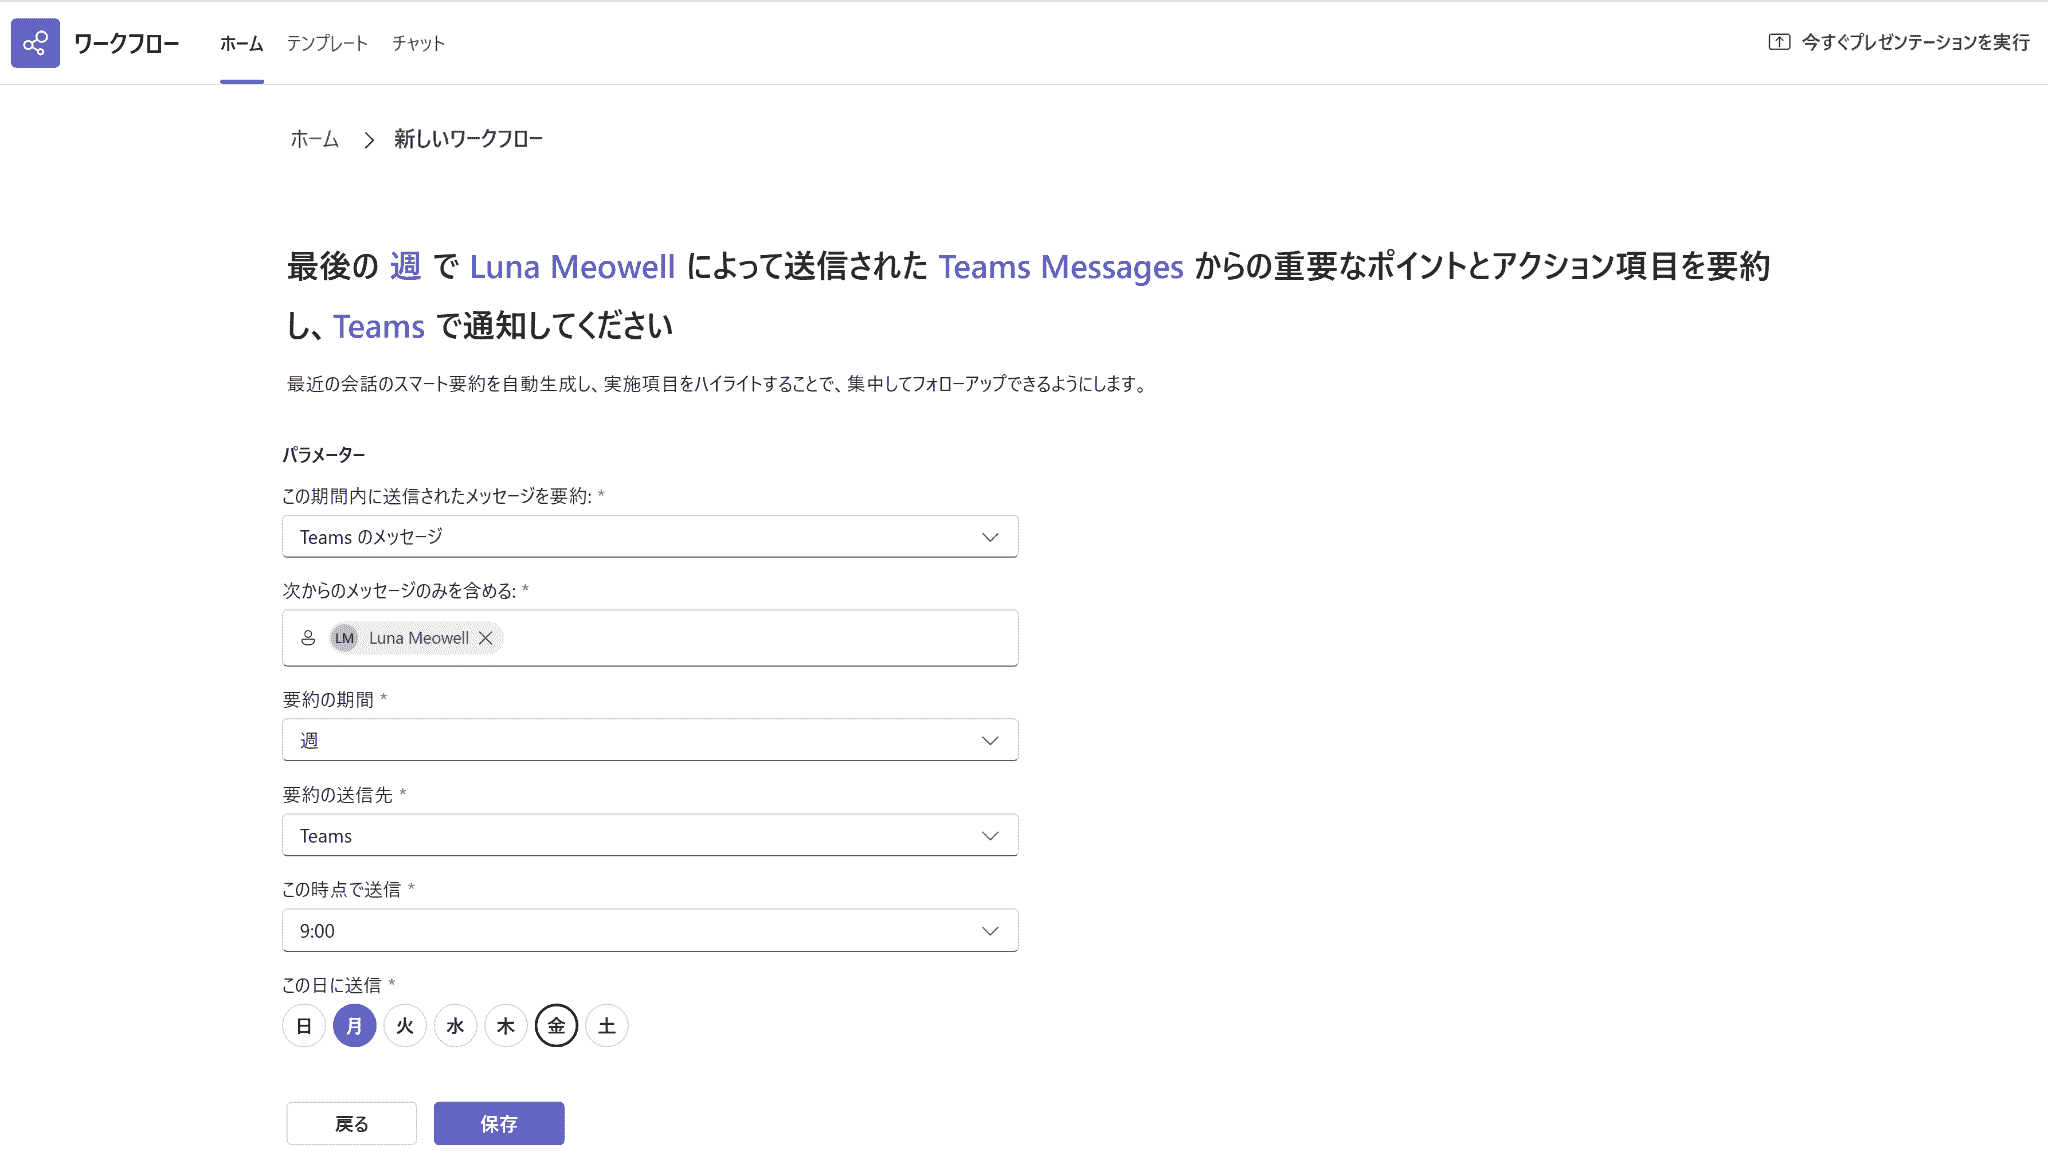Click the present now screen-share icon

[1779, 42]
